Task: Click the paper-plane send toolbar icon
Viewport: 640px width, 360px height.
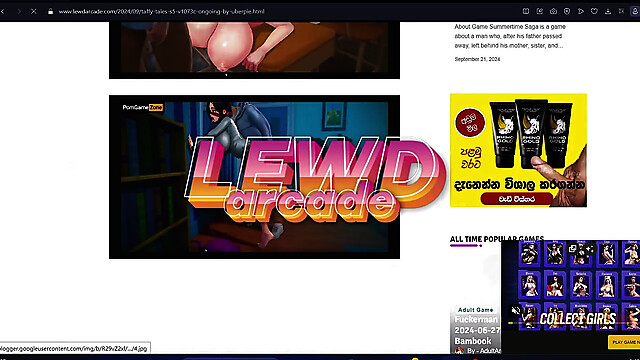Action: [580, 11]
